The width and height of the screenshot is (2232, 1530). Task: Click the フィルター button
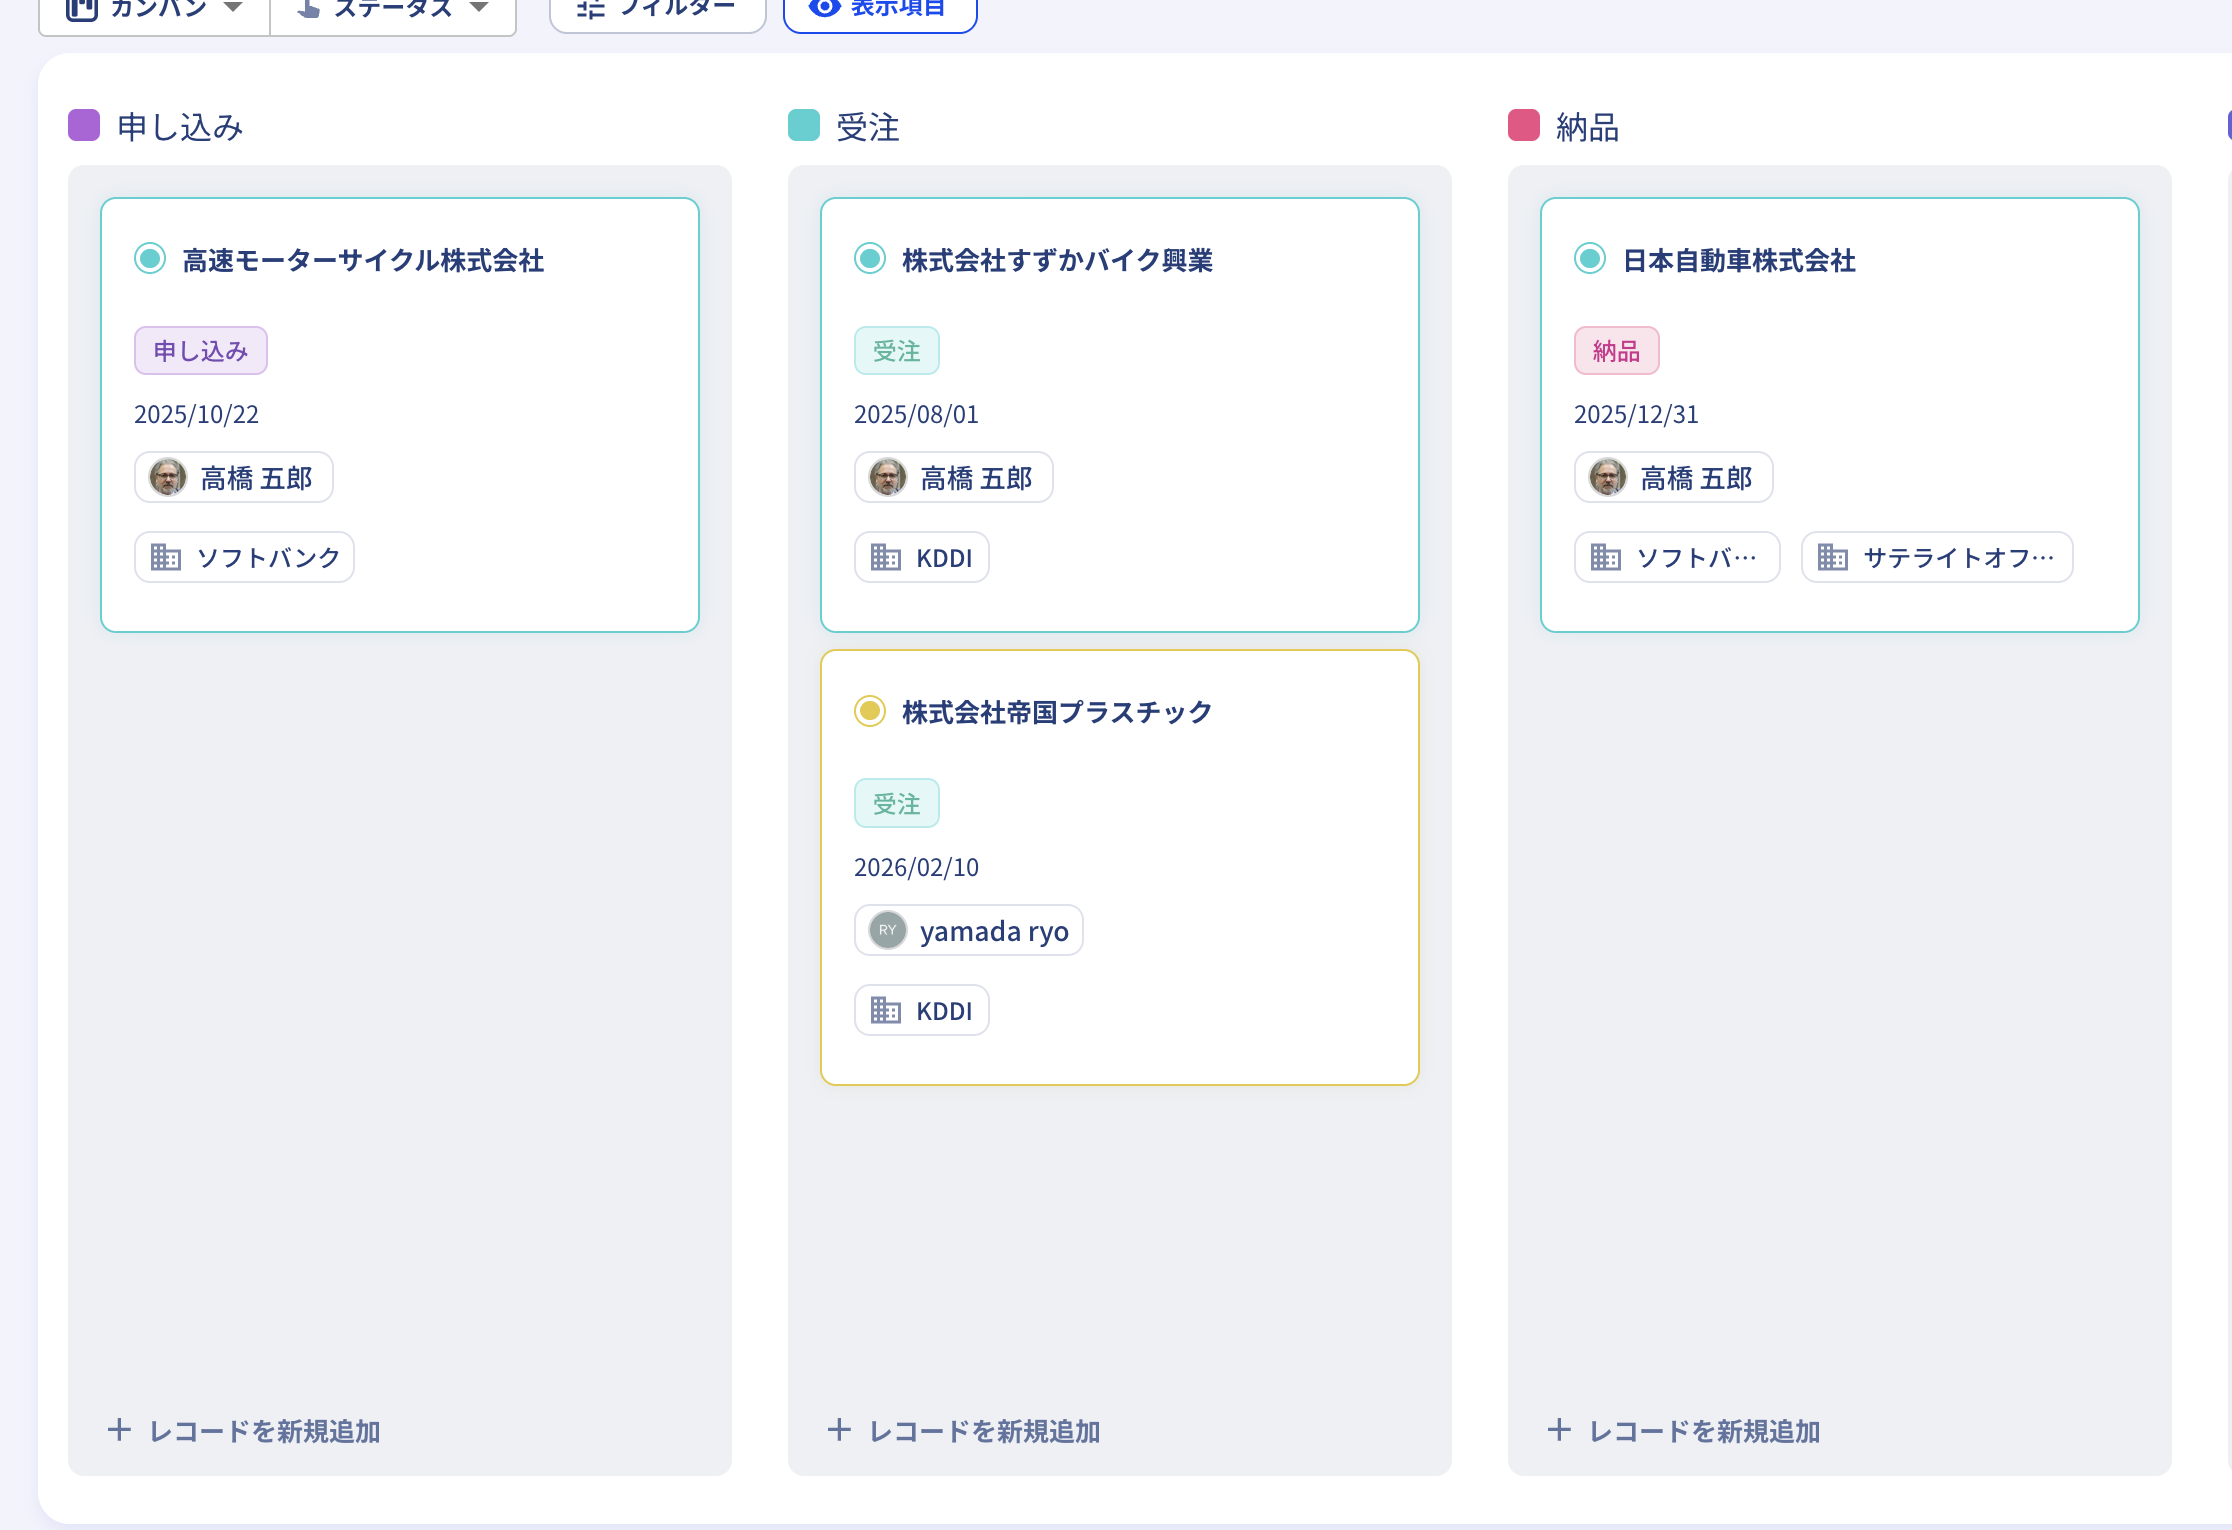657,8
